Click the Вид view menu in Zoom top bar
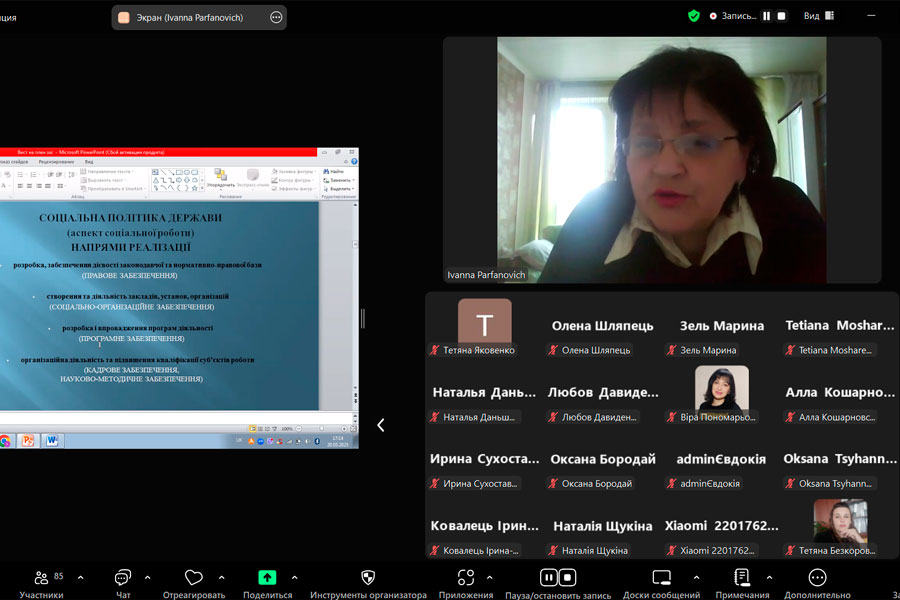This screenshot has width=900, height=600. coord(812,16)
